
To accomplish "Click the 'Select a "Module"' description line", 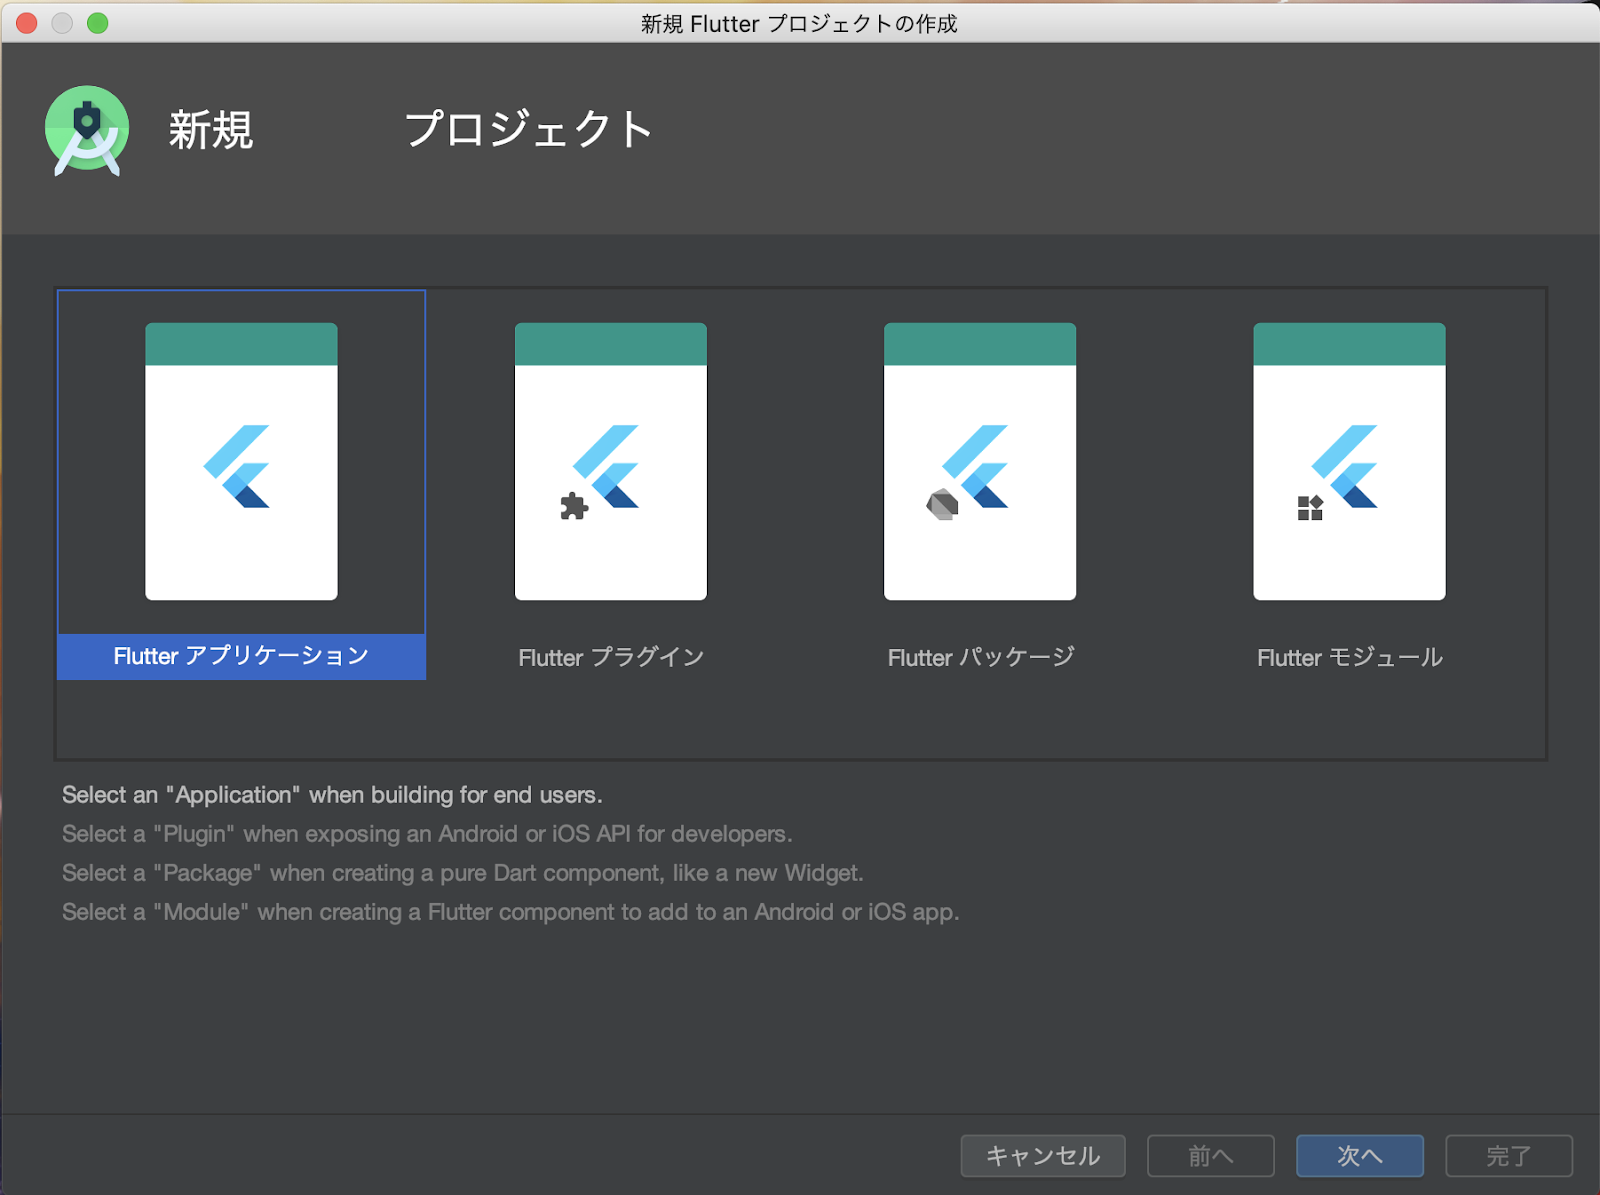I will point(511,912).
